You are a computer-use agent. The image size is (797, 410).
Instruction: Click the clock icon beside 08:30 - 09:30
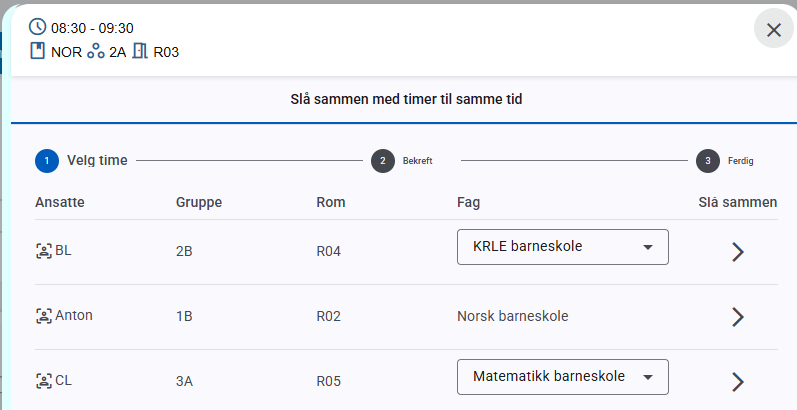pos(37,27)
